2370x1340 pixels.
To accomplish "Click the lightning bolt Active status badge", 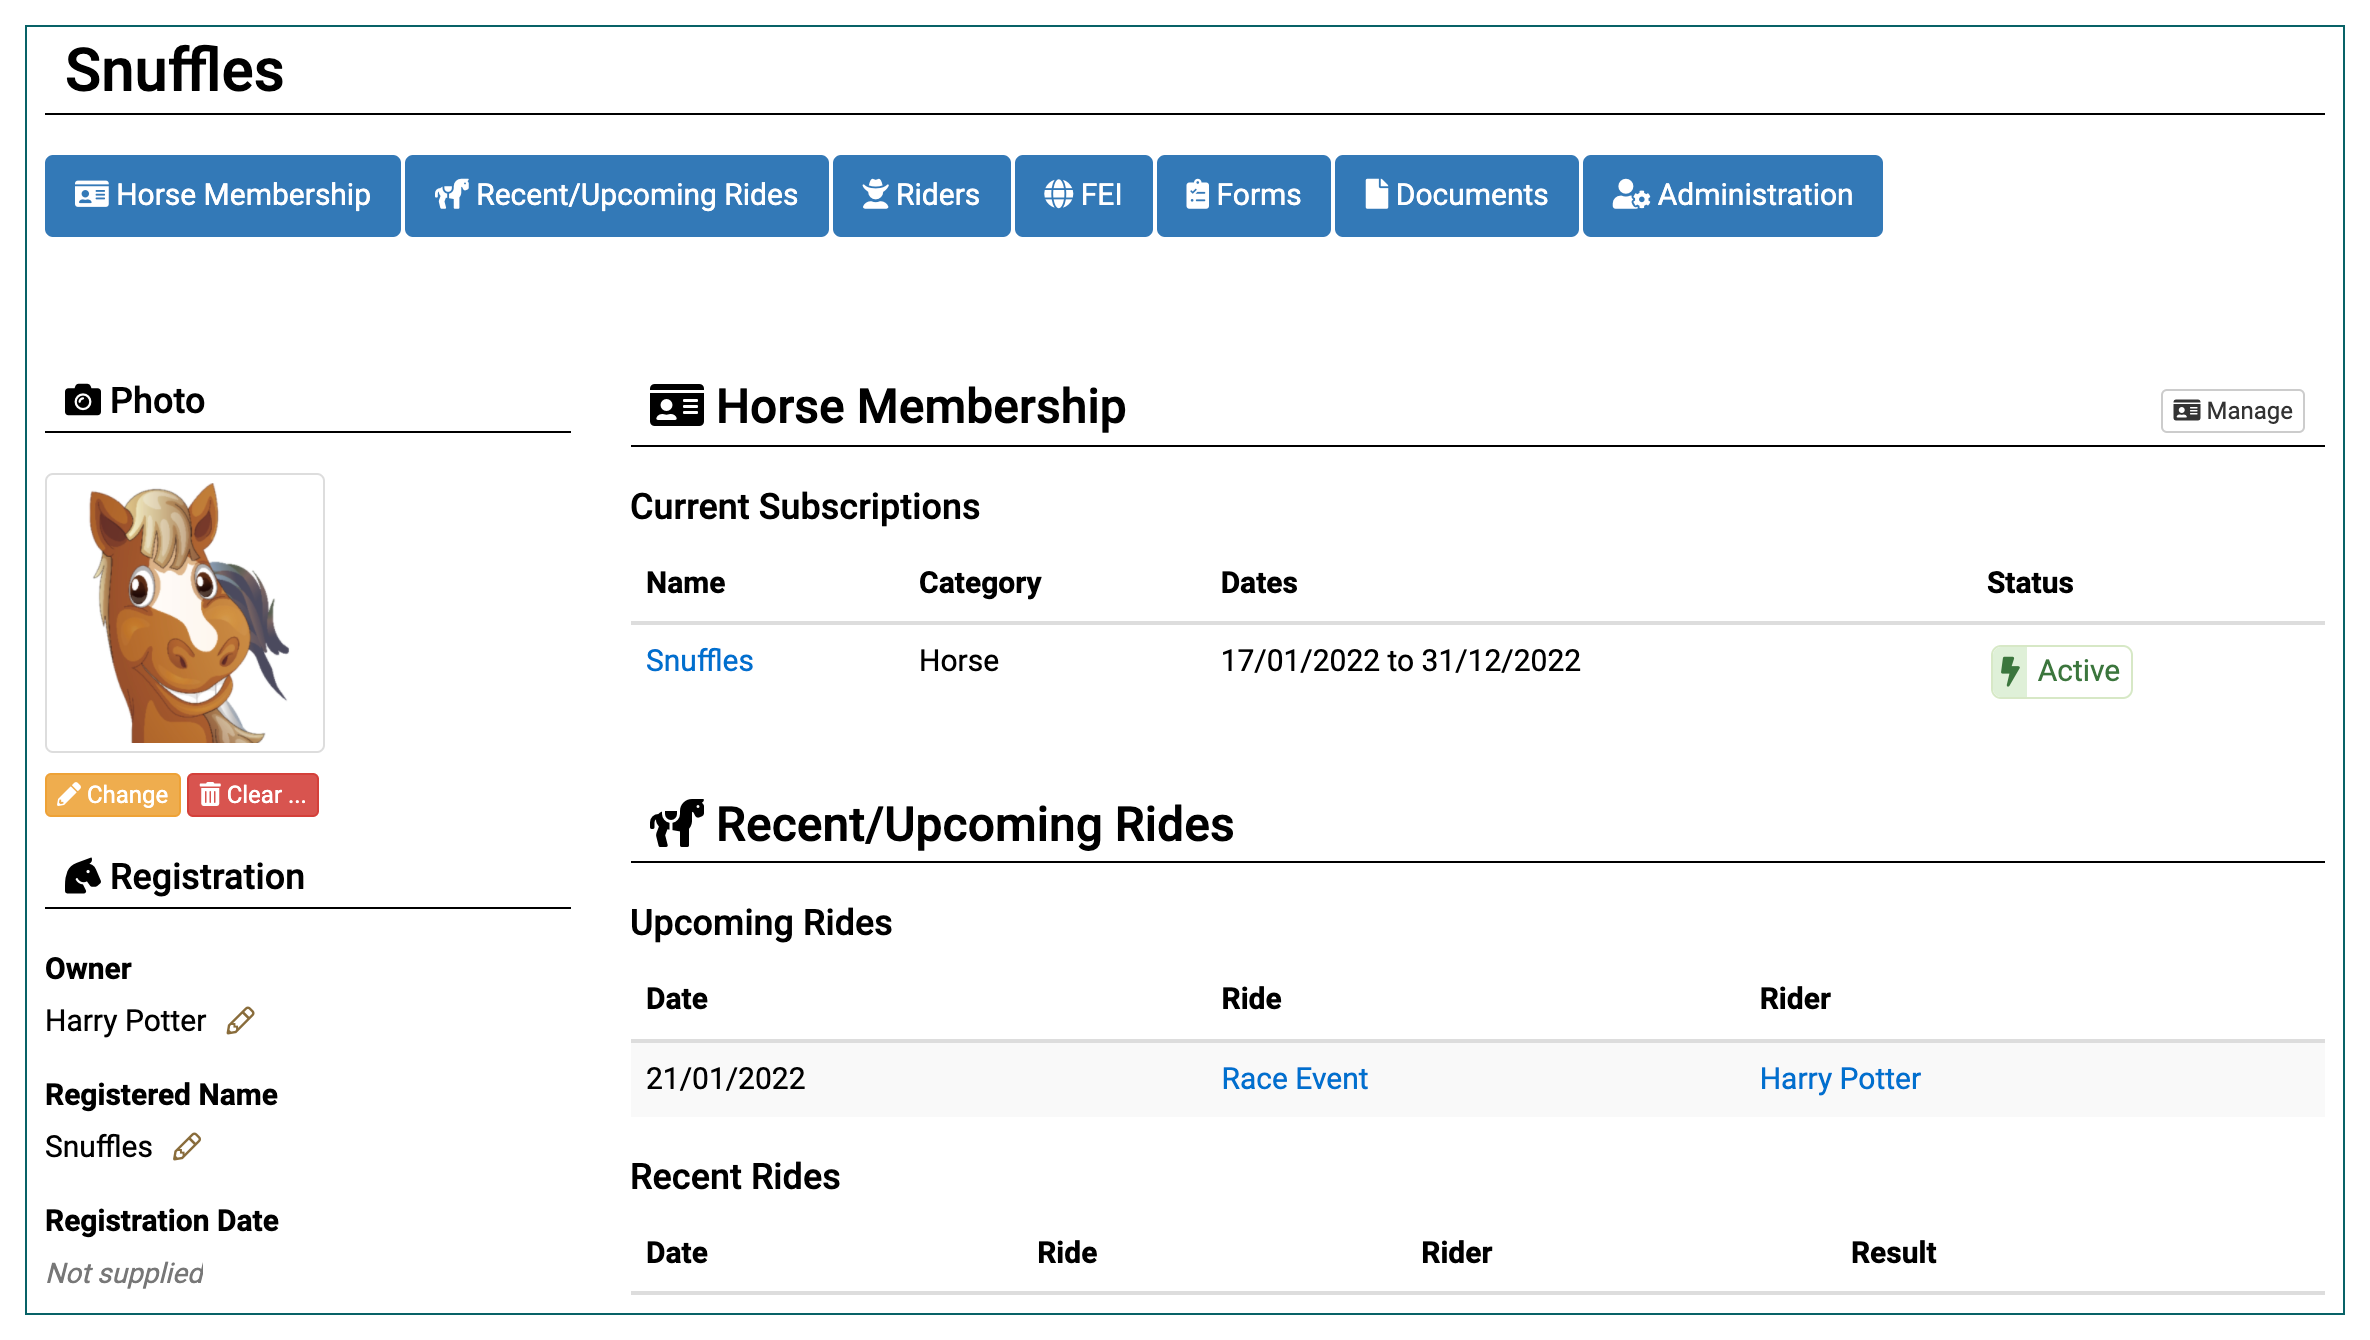I will (2060, 671).
